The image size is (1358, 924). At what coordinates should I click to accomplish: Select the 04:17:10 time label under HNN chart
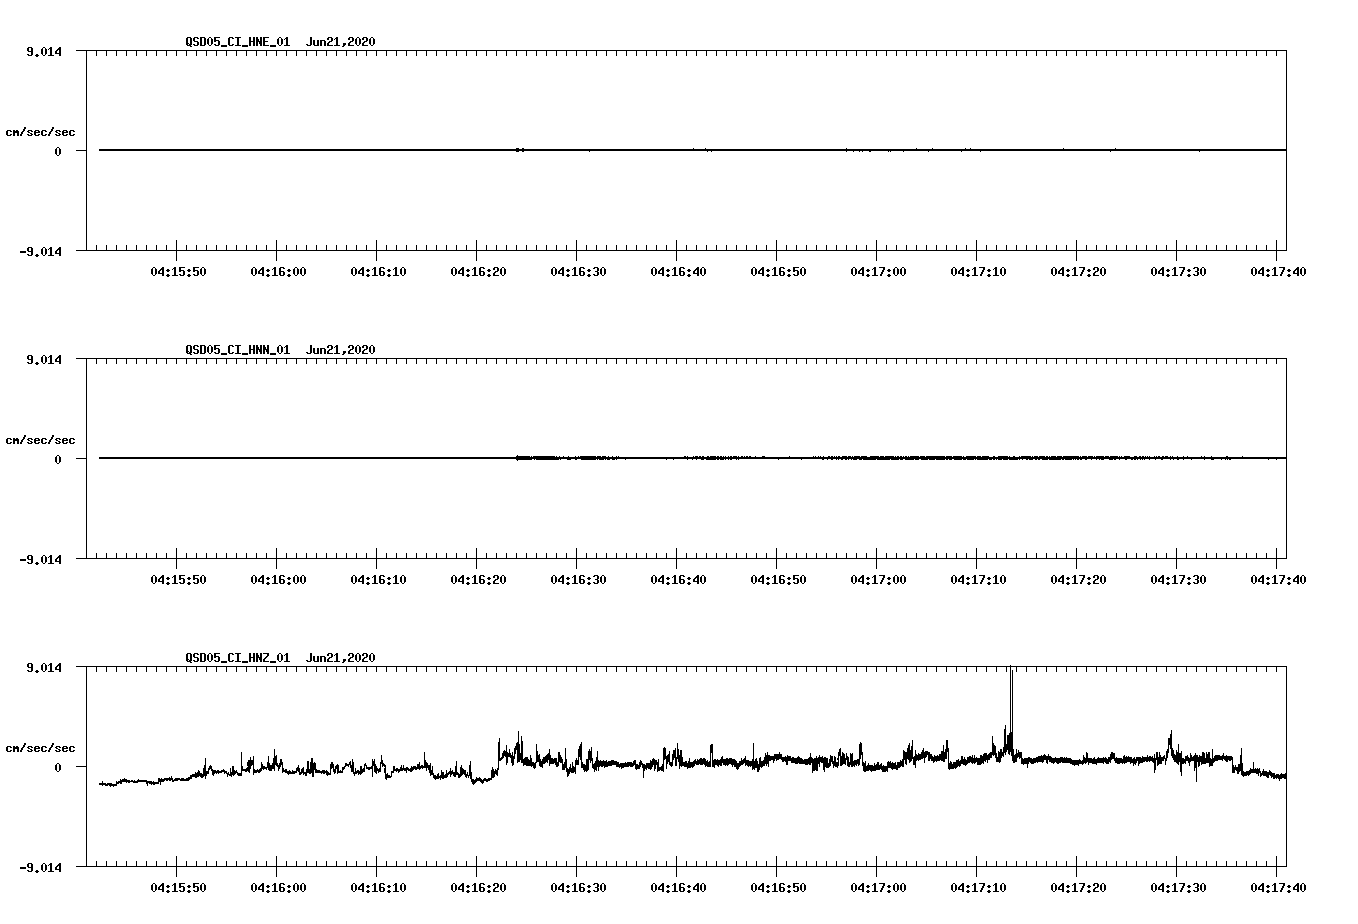[x=978, y=579]
